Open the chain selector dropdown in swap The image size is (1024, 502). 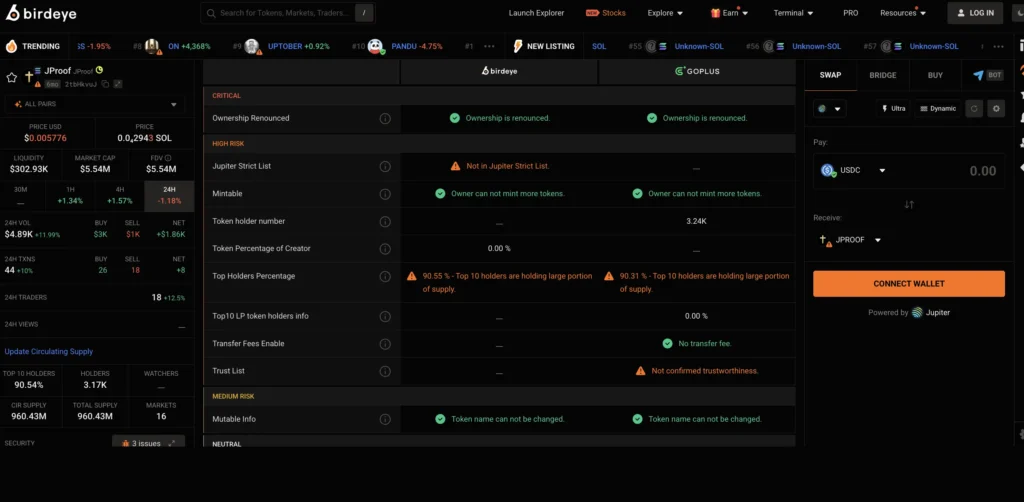tap(829, 108)
